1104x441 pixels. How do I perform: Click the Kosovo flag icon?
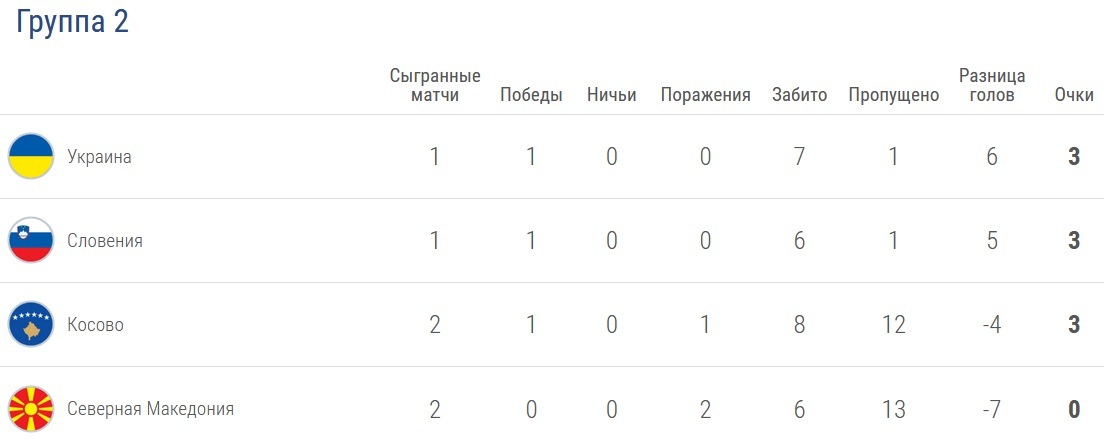click(x=31, y=325)
